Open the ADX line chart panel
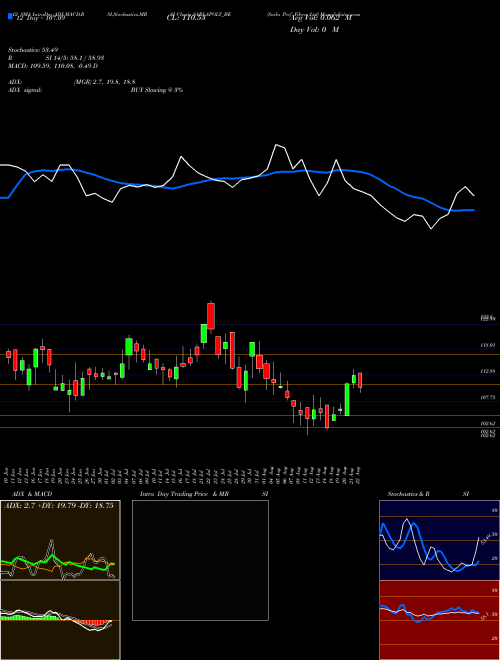 60,540
